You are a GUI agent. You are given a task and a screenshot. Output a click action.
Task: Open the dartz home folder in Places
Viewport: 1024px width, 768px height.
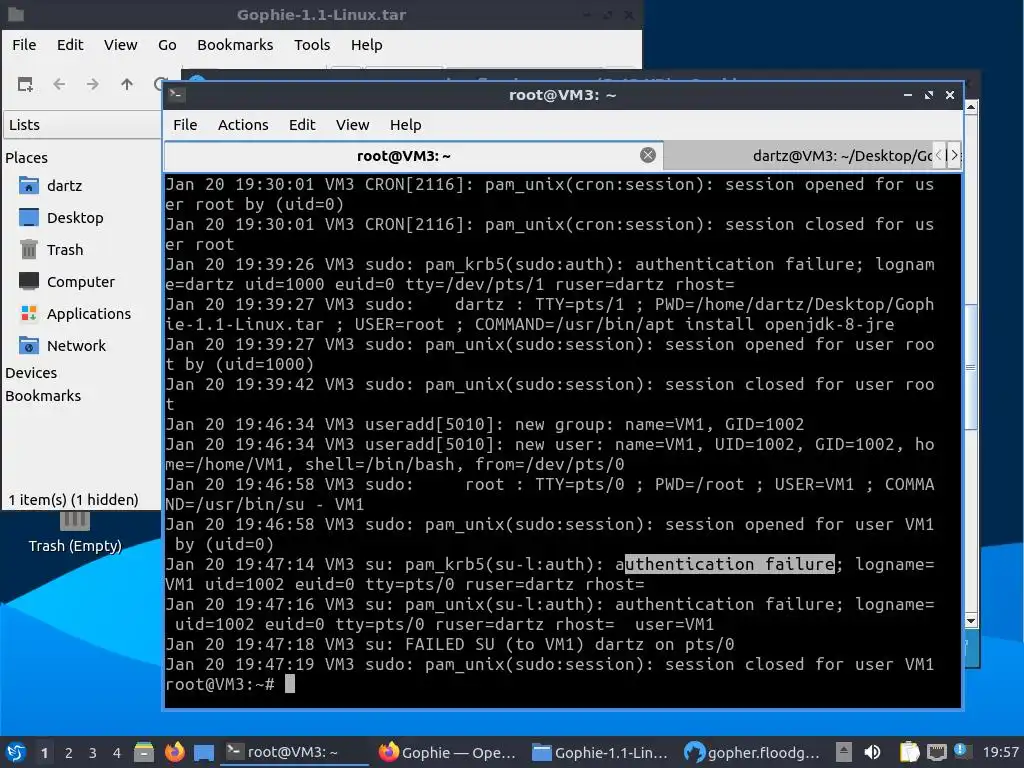point(64,185)
